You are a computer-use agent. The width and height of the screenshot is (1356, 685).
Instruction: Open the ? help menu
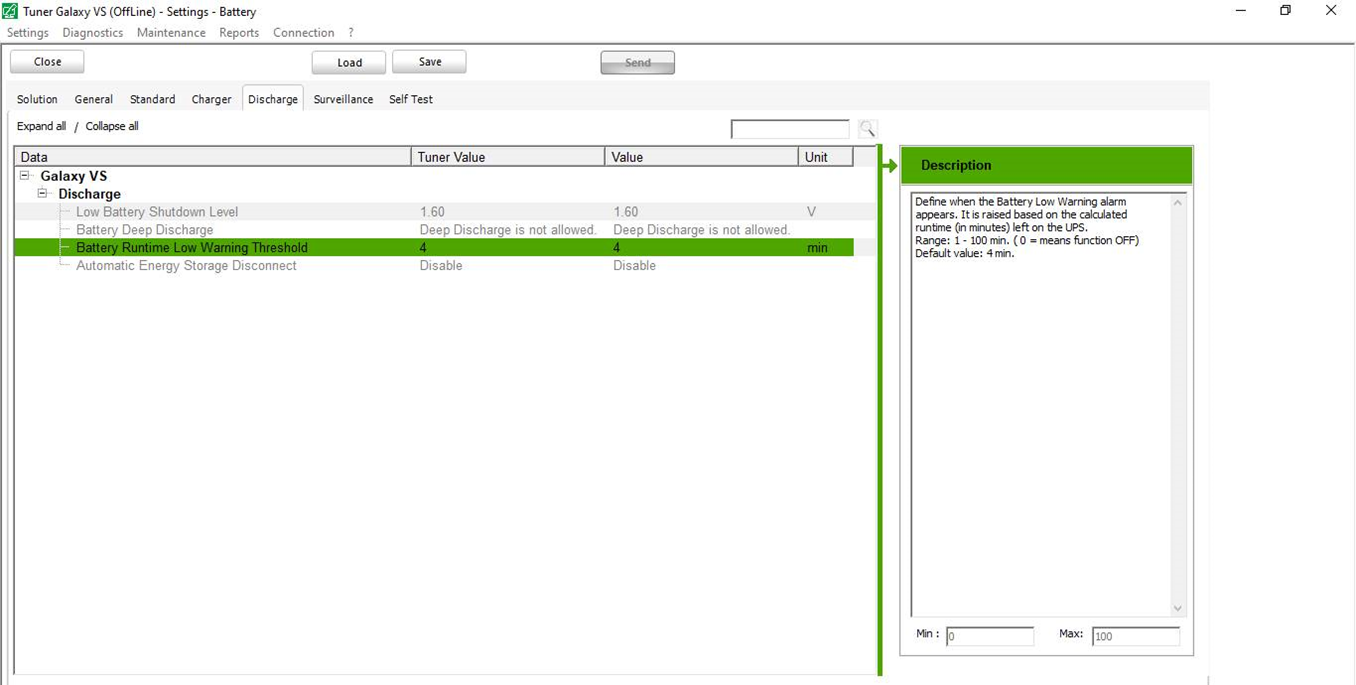pos(351,33)
